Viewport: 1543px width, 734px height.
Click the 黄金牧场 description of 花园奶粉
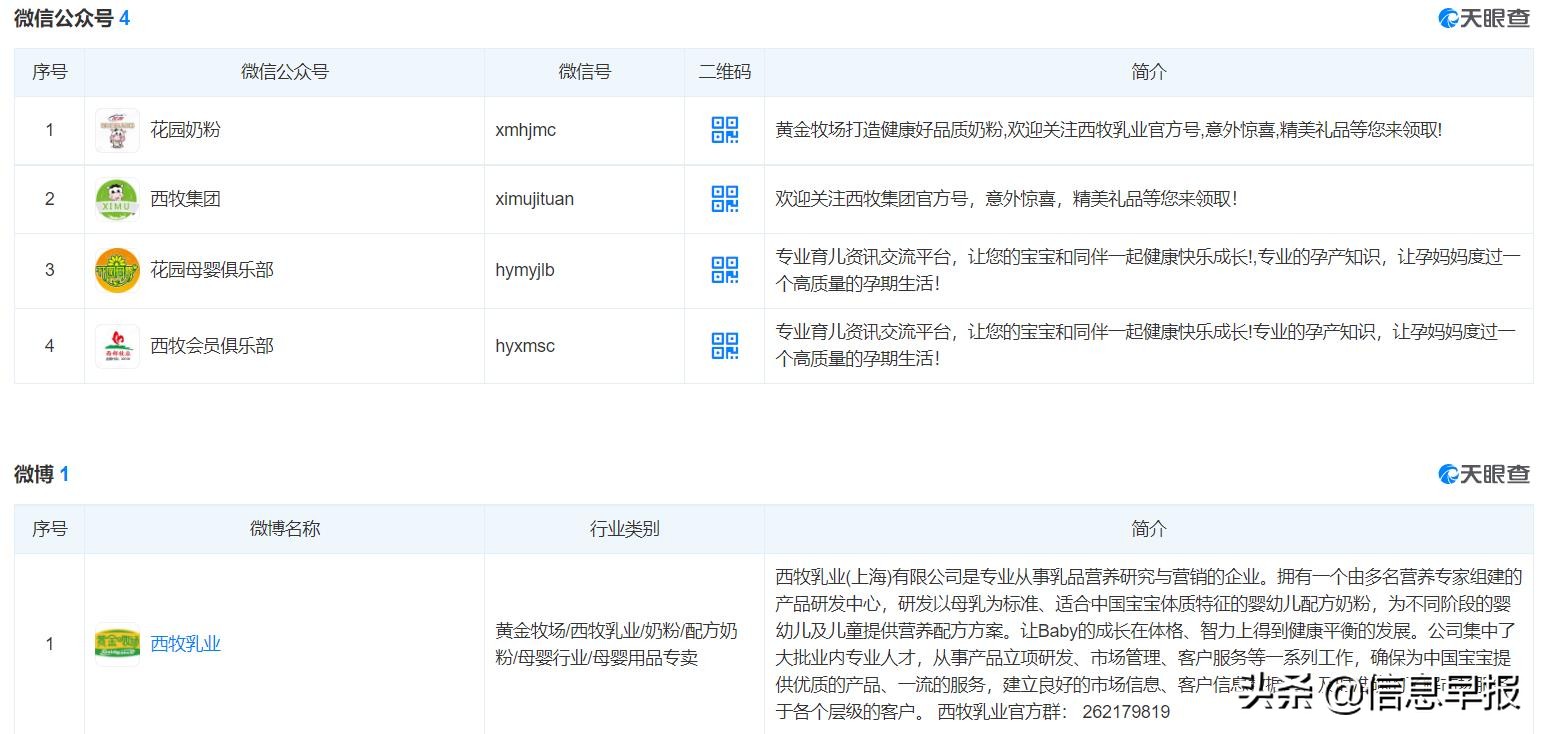point(1109,130)
